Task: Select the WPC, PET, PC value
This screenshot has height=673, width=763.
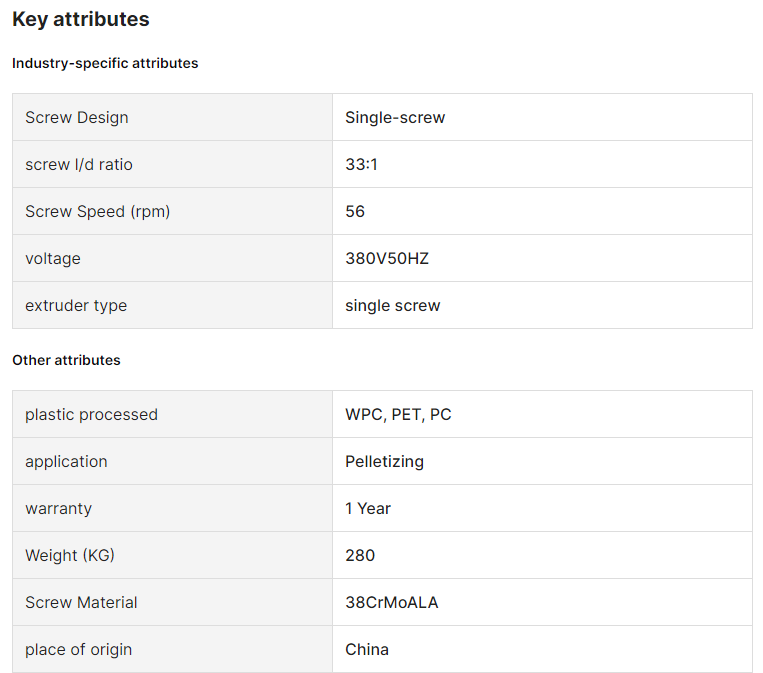Action: point(398,415)
